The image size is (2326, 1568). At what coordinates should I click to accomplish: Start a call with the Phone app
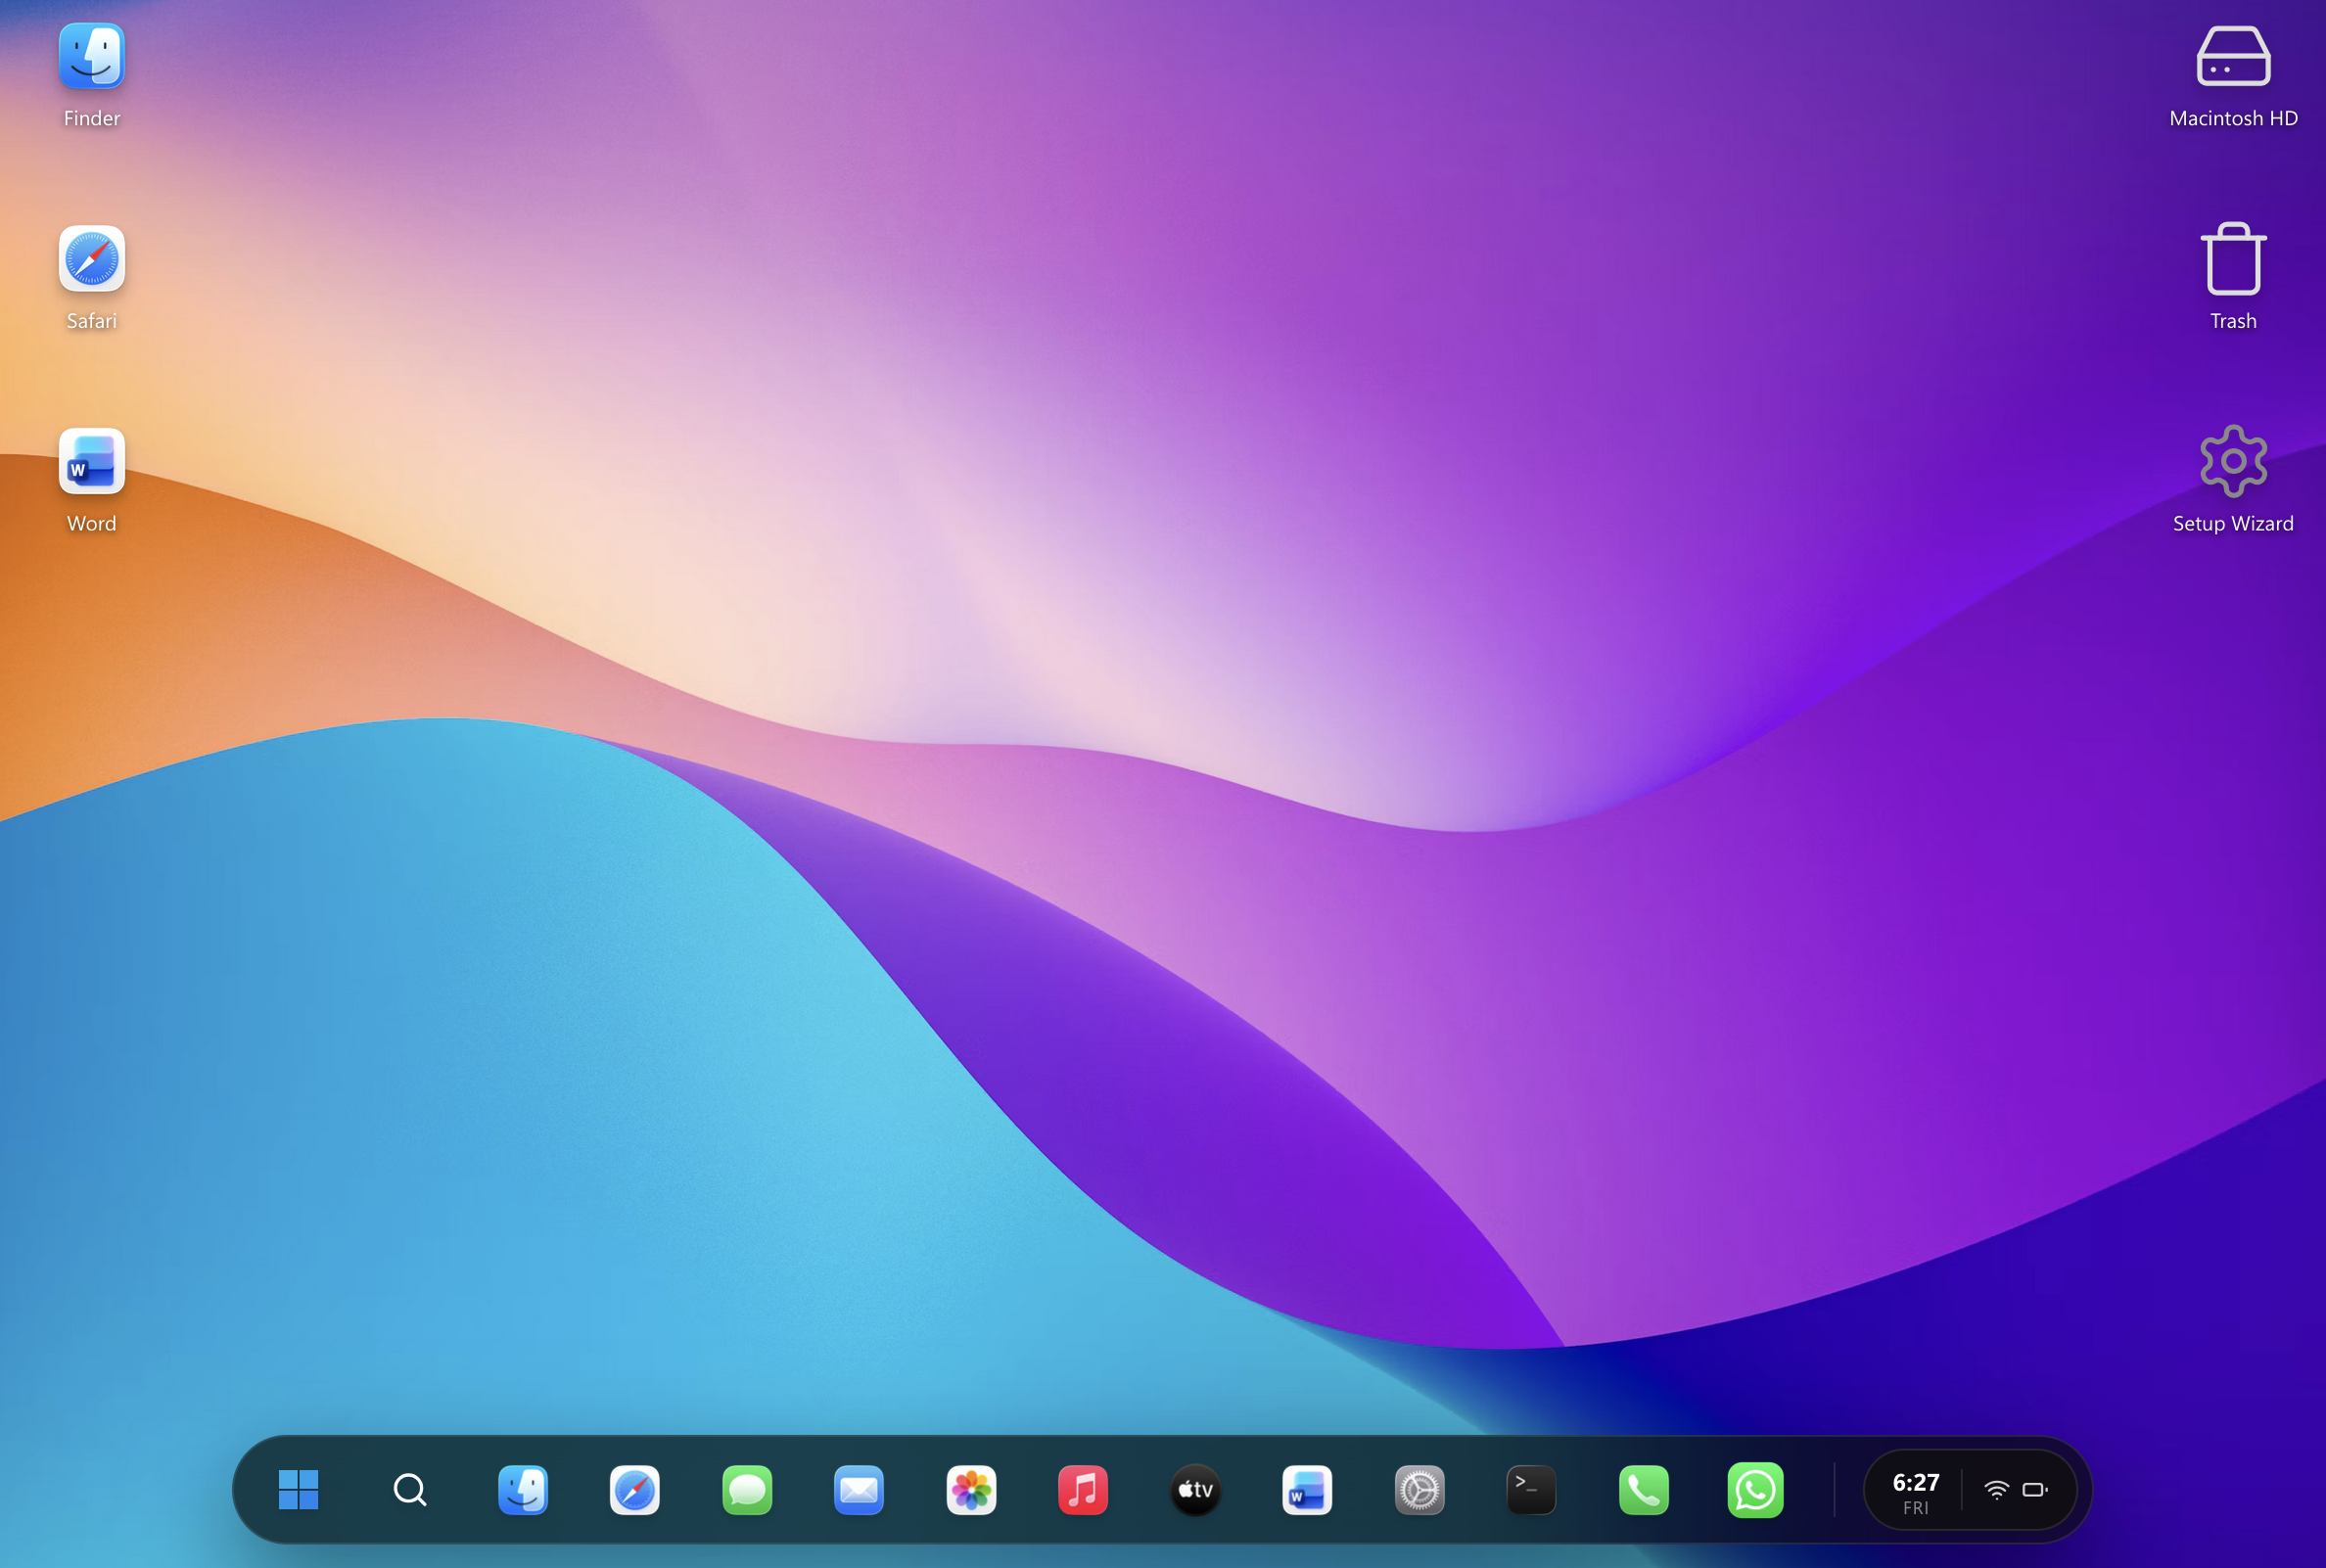click(1644, 1489)
